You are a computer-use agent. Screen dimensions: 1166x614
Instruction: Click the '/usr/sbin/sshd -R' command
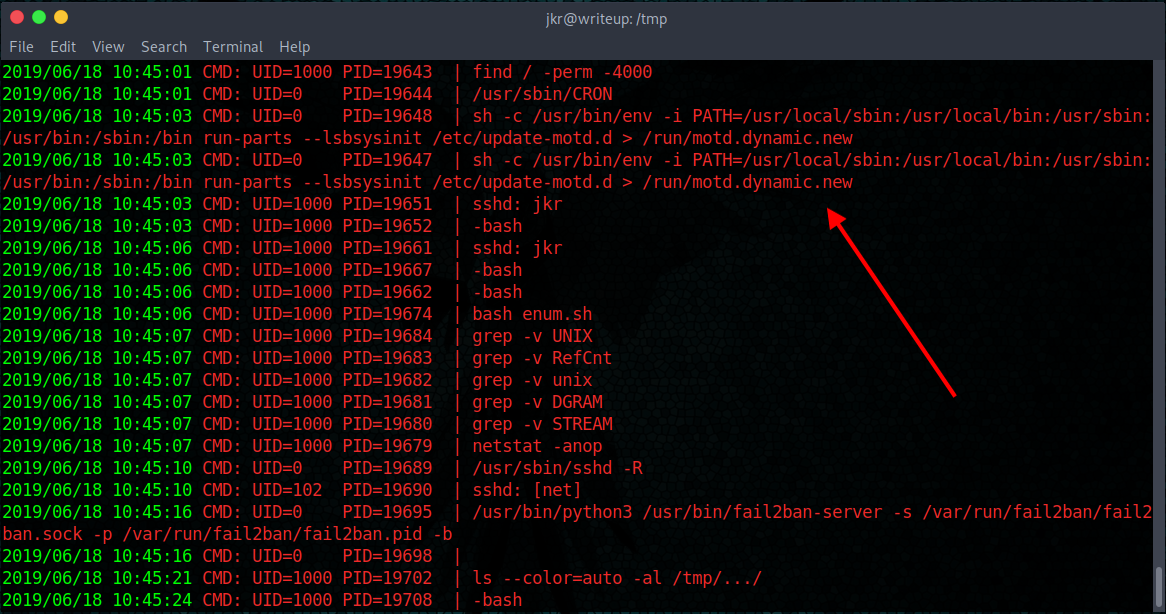(x=558, y=468)
